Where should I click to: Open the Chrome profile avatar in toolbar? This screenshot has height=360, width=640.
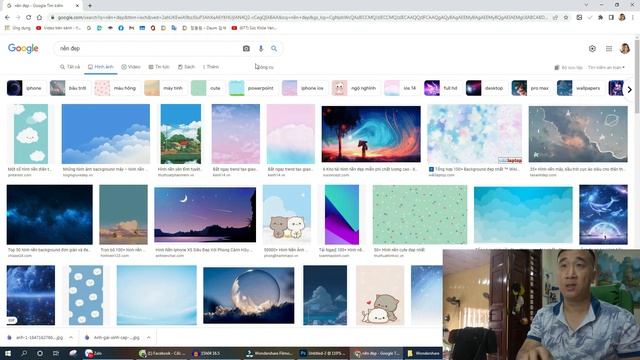tap(622, 17)
